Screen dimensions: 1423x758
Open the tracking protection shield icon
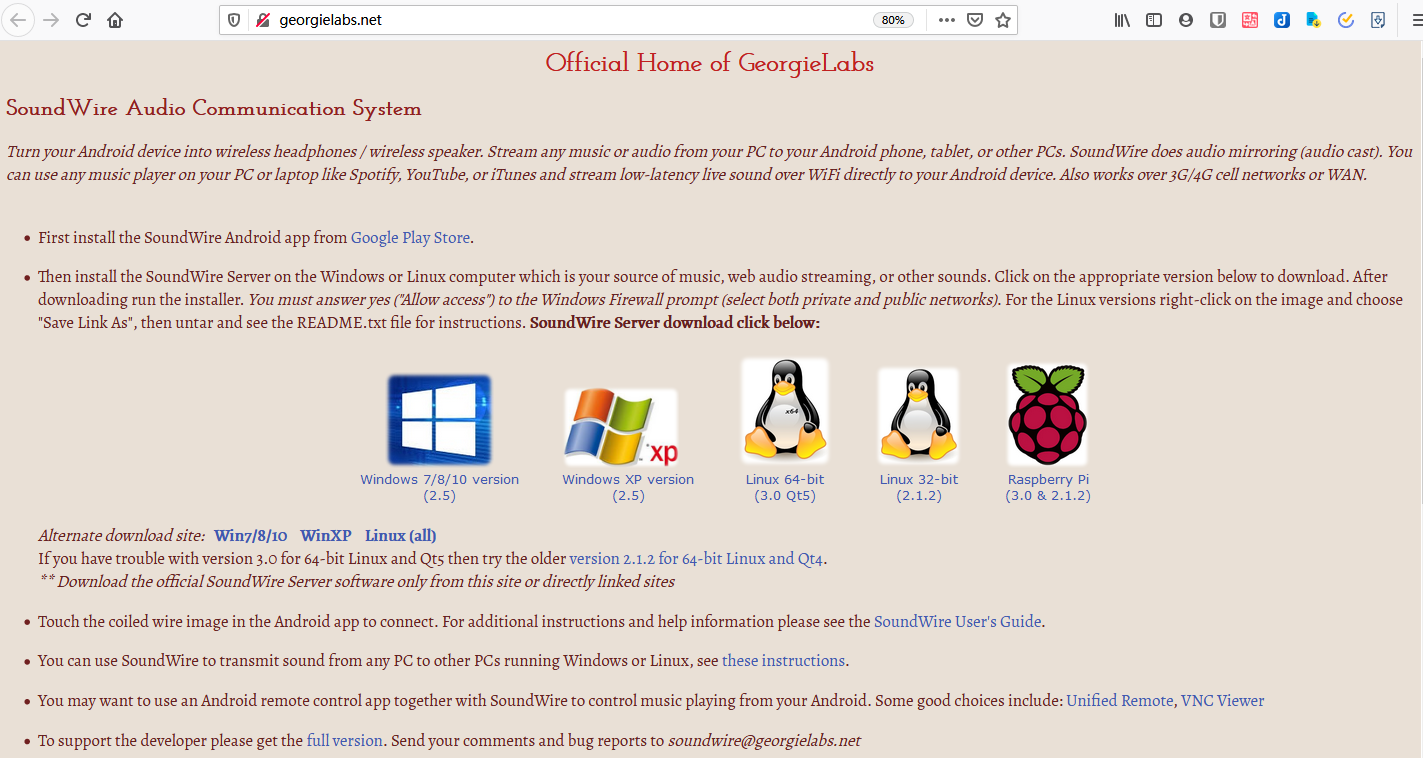[235, 20]
